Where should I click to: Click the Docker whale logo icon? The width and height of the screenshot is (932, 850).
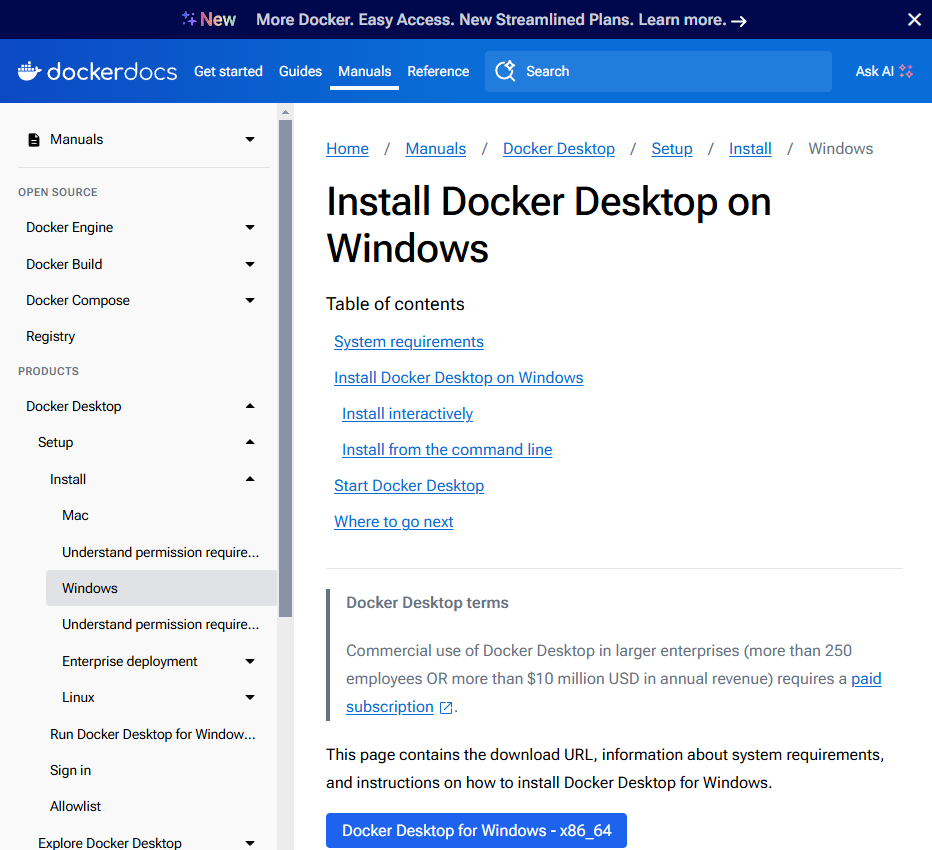click(x=29, y=71)
